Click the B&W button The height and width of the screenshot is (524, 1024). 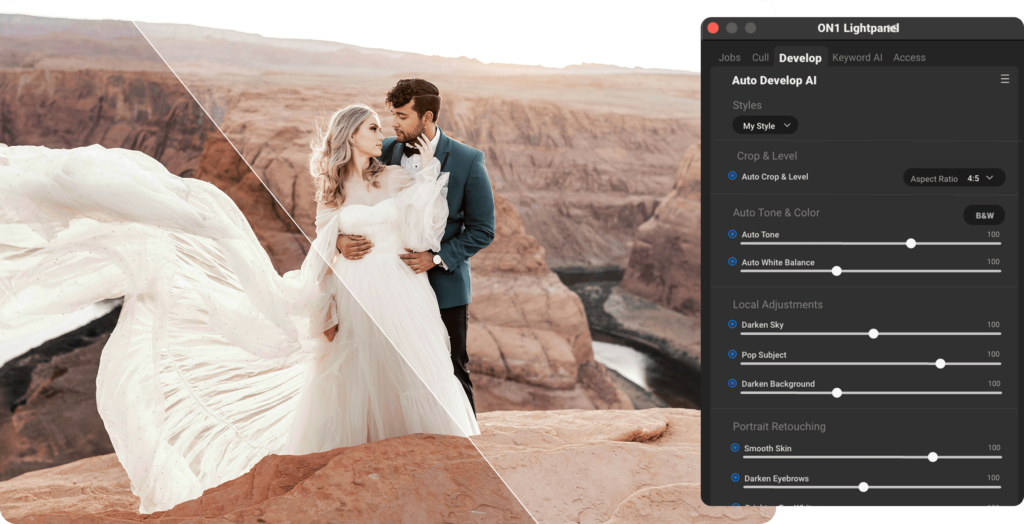point(983,215)
